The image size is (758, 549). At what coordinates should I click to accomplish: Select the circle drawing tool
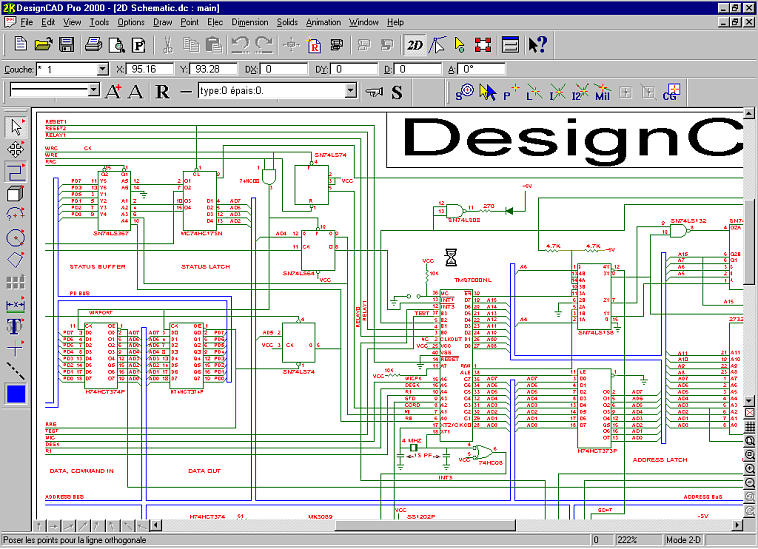pyautogui.click(x=15, y=238)
